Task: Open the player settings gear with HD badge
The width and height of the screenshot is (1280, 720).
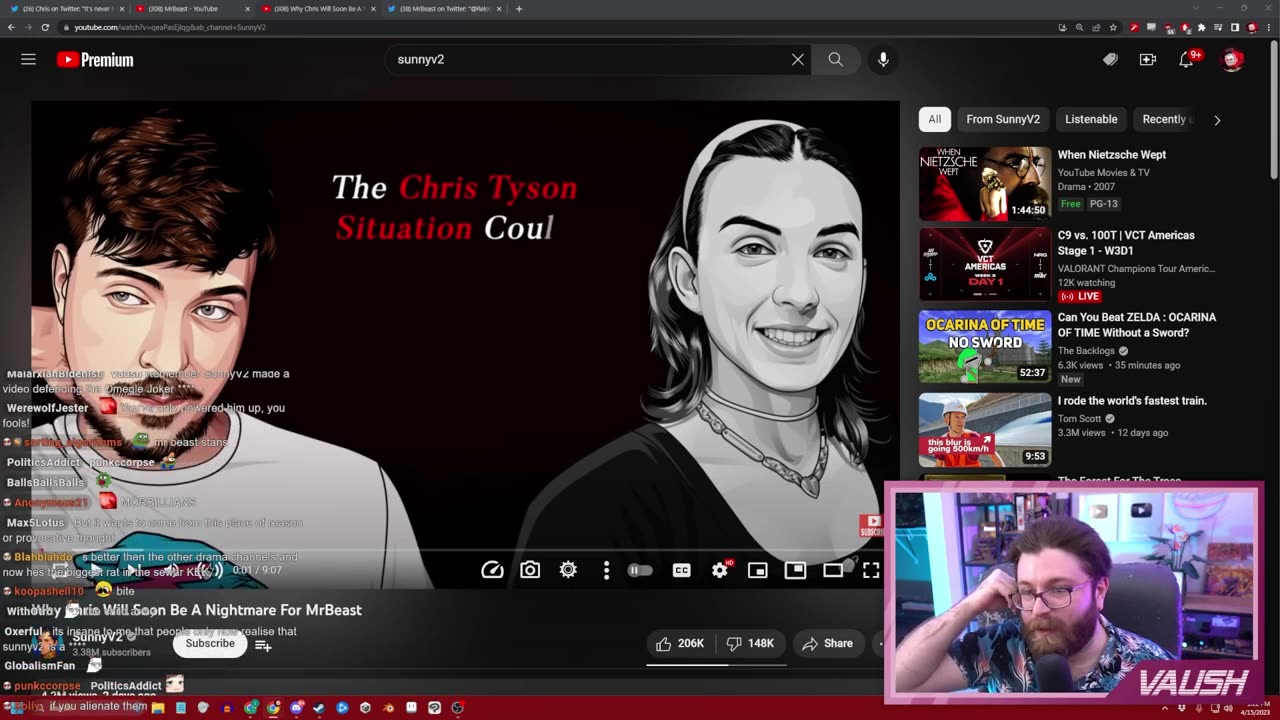Action: click(x=720, y=570)
